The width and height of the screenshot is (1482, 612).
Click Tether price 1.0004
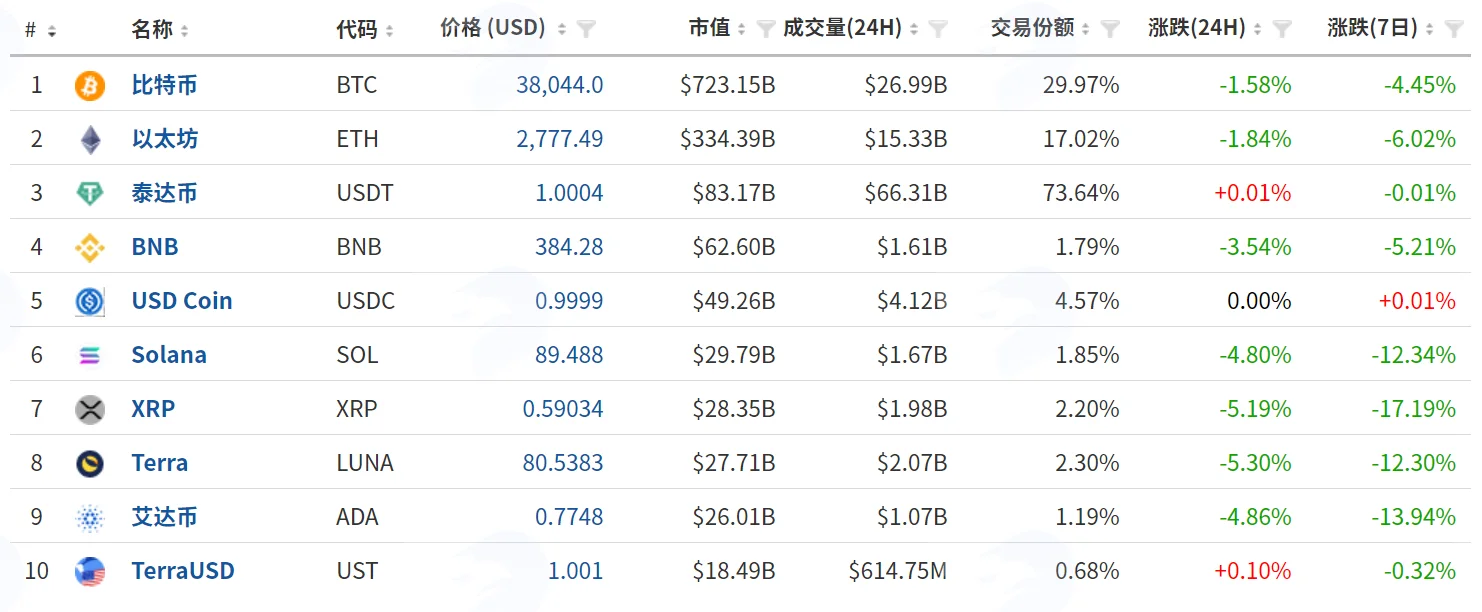tap(570, 193)
